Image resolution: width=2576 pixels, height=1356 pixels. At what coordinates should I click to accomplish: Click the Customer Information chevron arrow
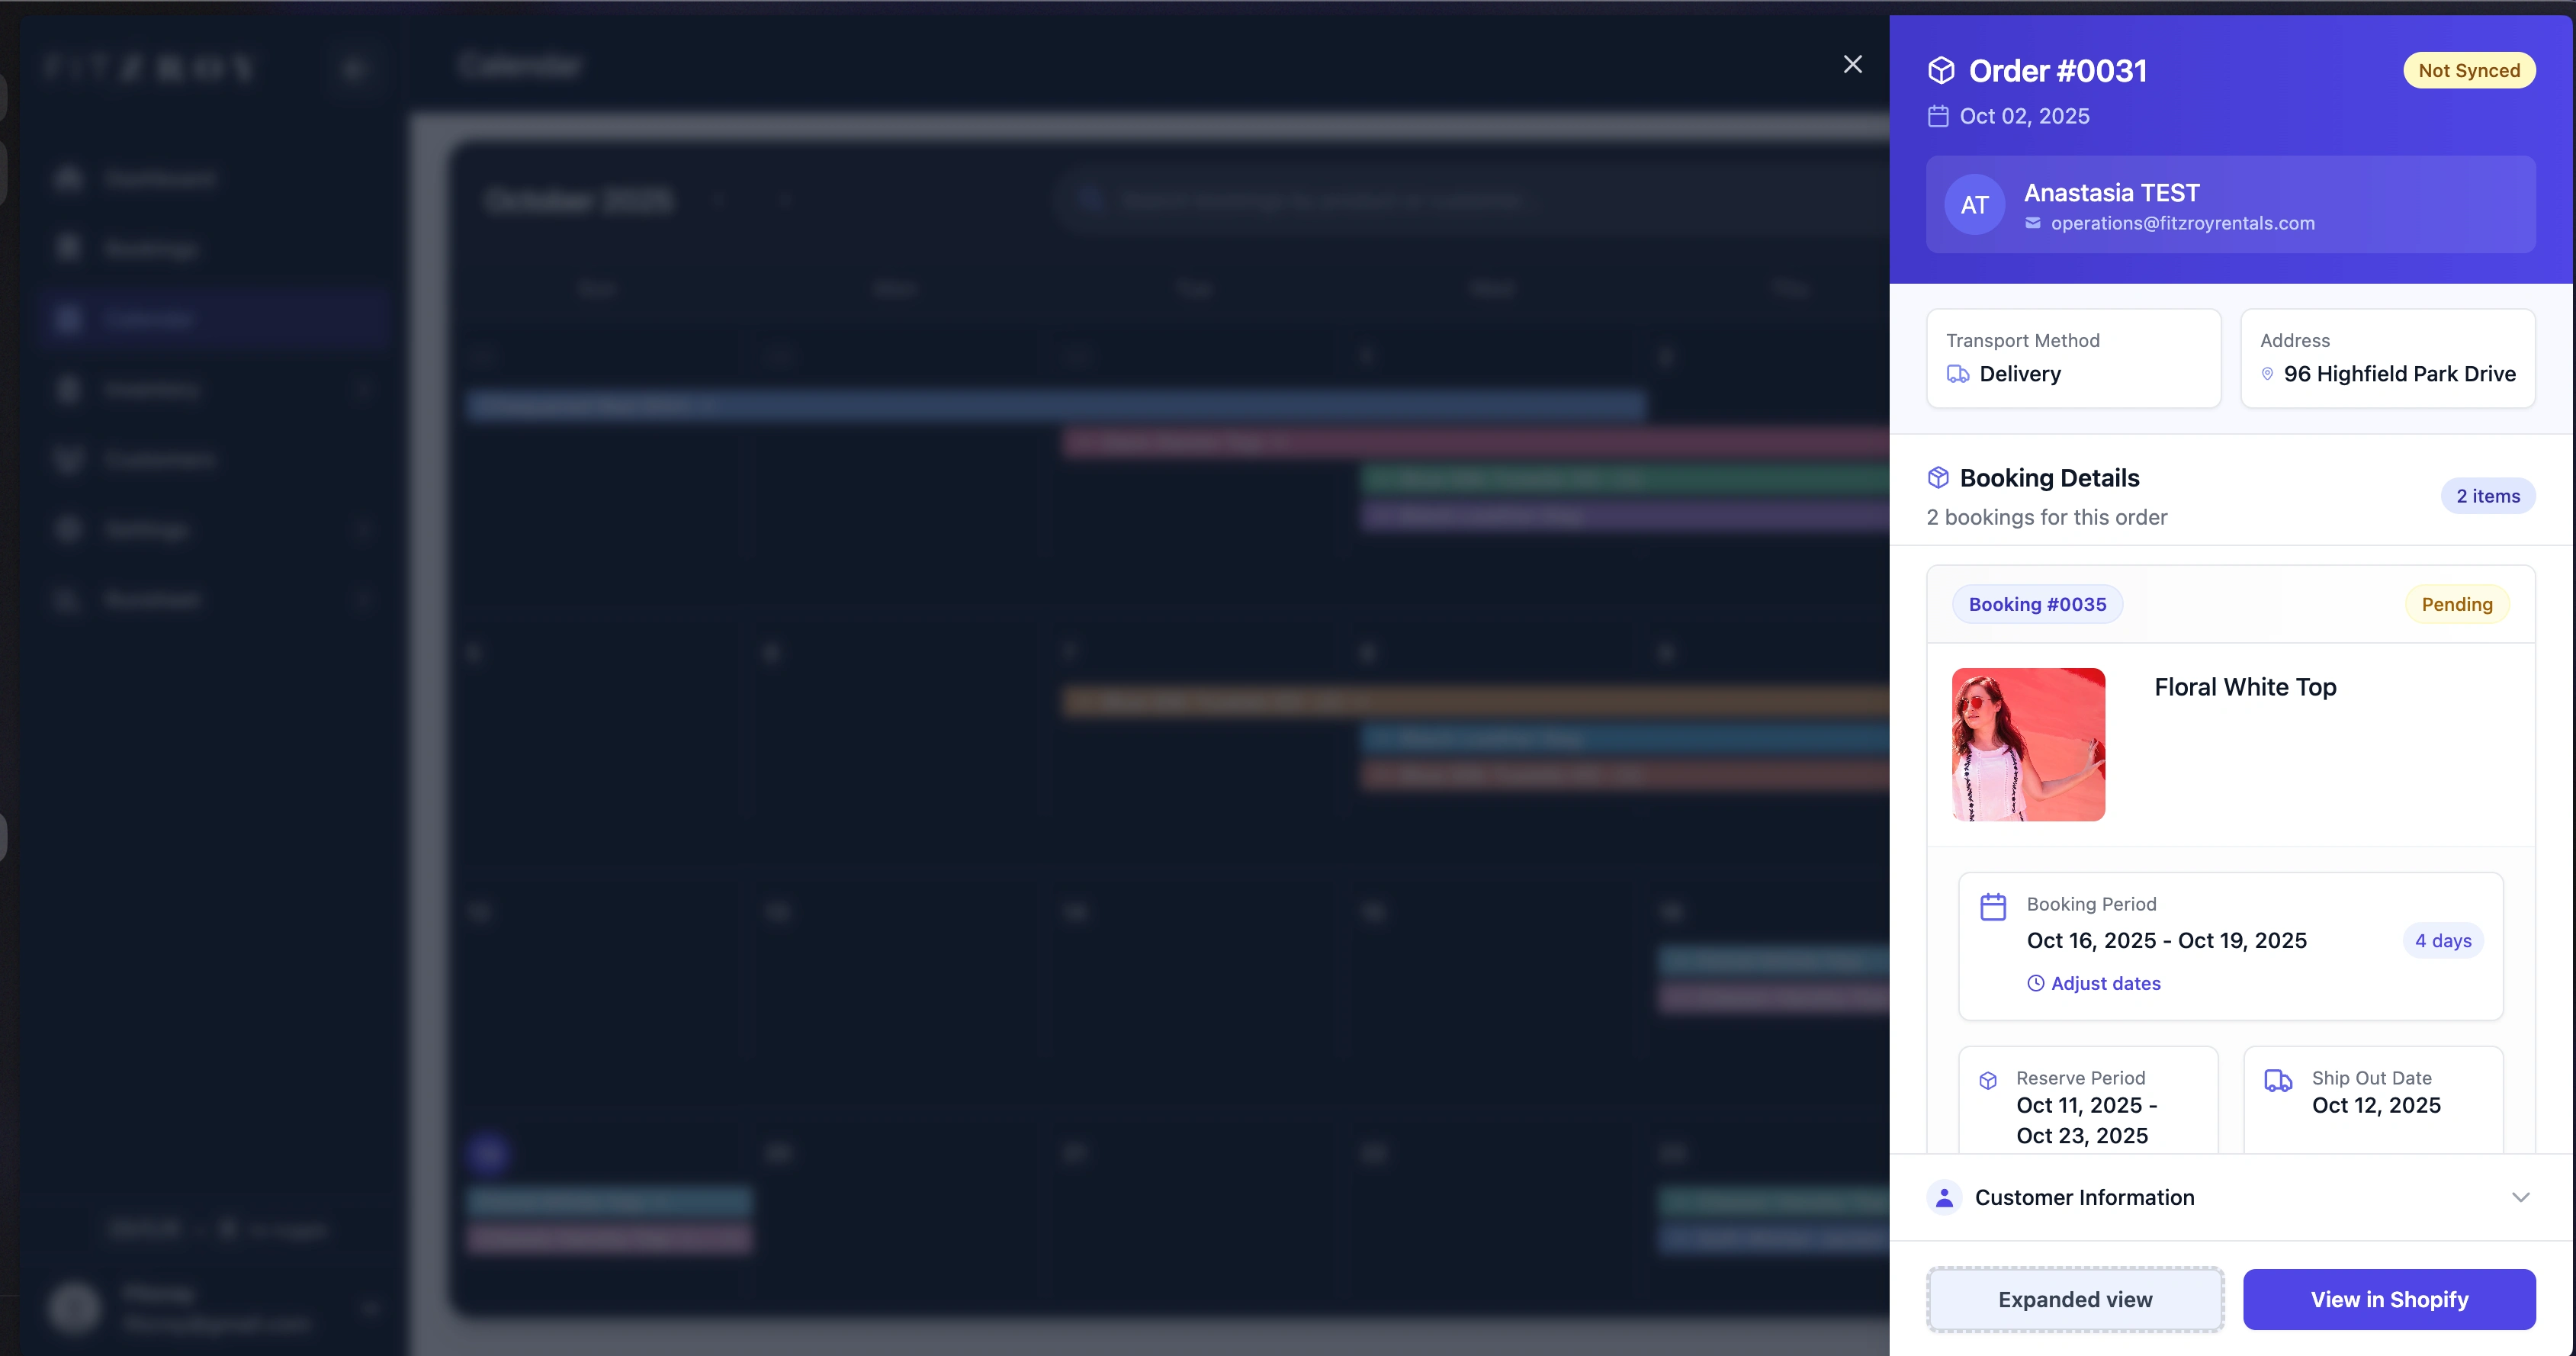click(x=2520, y=1197)
